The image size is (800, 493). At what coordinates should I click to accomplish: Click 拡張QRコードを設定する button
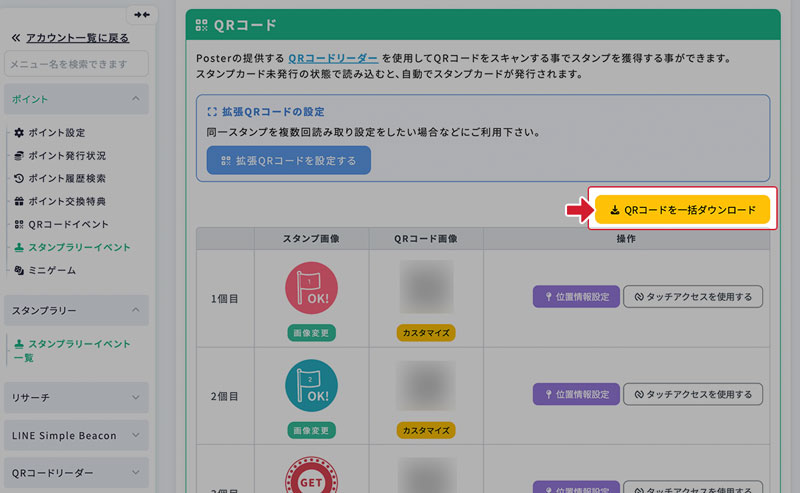pos(288,160)
